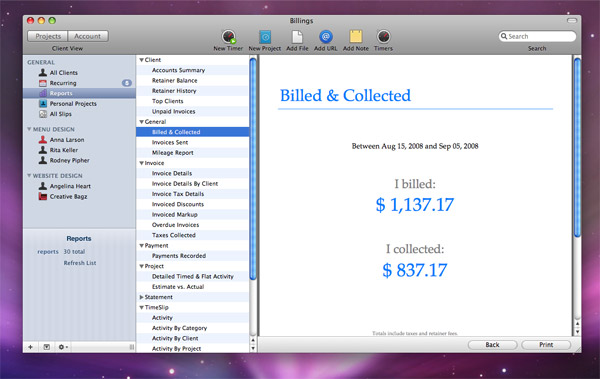Open Recurring in the sidebar

[x=63, y=83]
